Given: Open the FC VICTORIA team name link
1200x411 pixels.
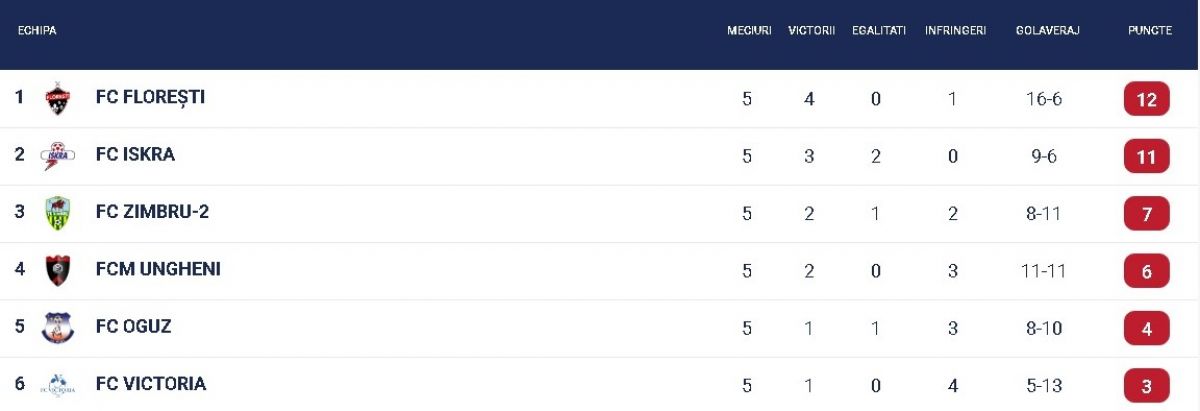Looking at the screenshot, I should pos(151,384).
